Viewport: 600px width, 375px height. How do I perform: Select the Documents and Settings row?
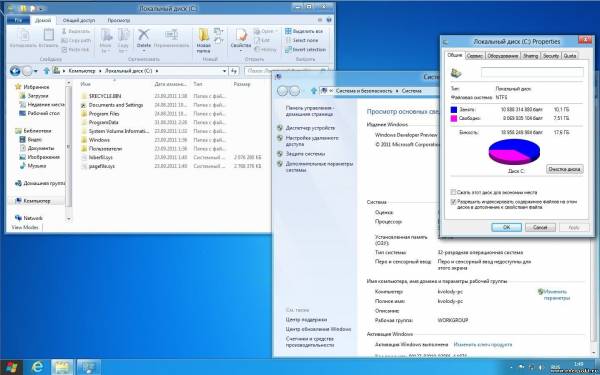[171, 105]
